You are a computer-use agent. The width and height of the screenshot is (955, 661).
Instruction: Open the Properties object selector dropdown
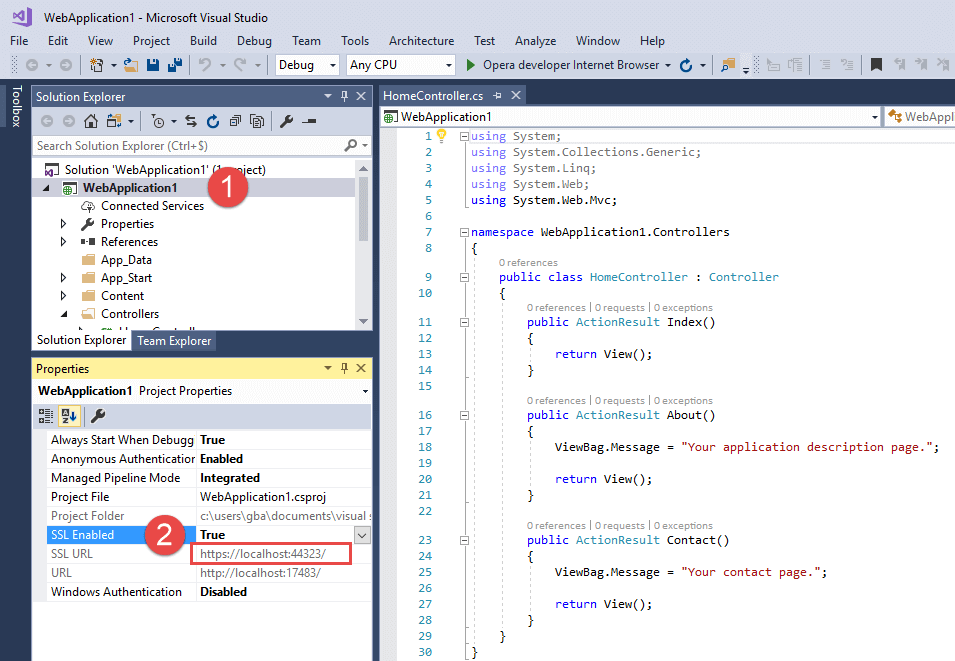tap(365, 391)
